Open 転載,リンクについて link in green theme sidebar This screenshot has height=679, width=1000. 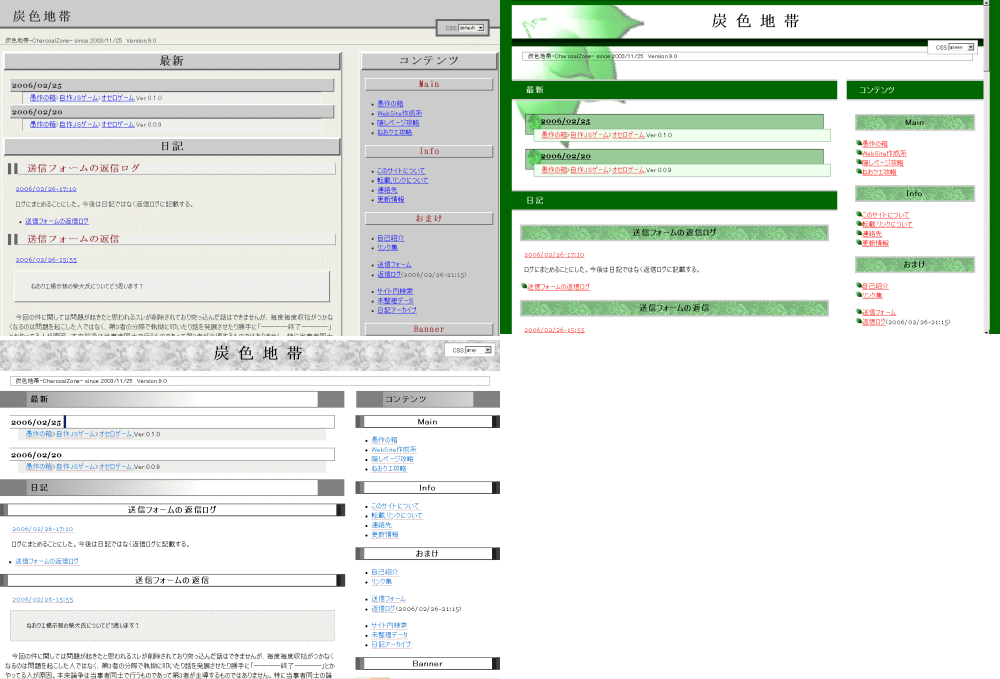[887, 224]
